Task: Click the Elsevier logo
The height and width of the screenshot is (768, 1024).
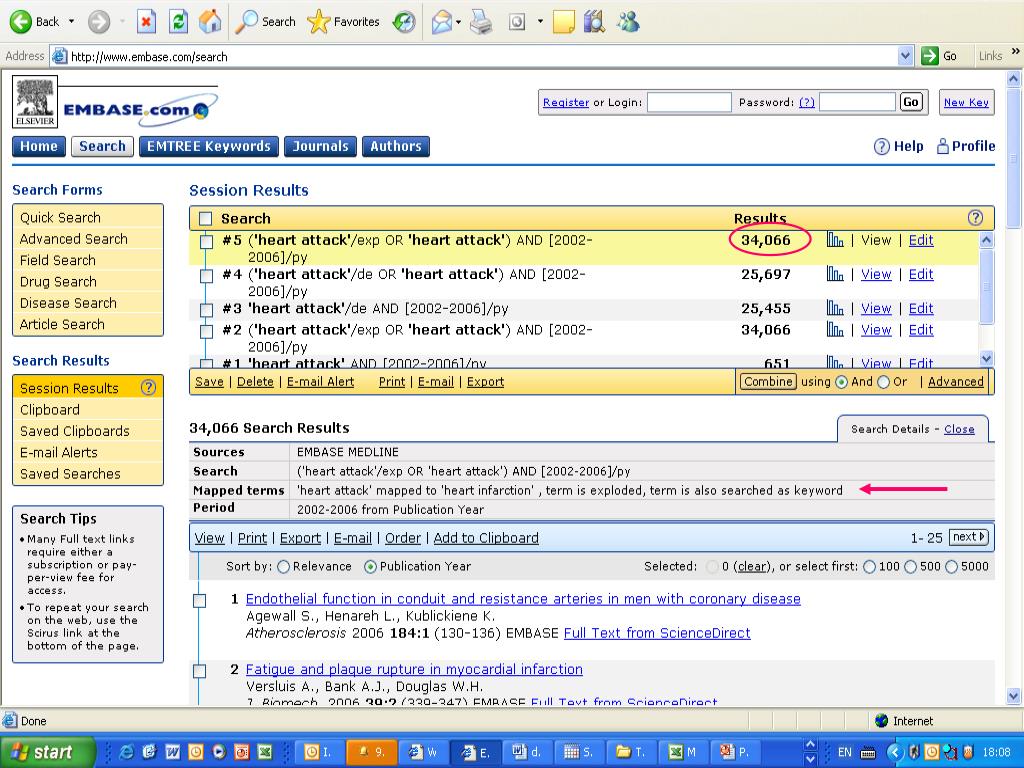Action: tap(35, 101)
